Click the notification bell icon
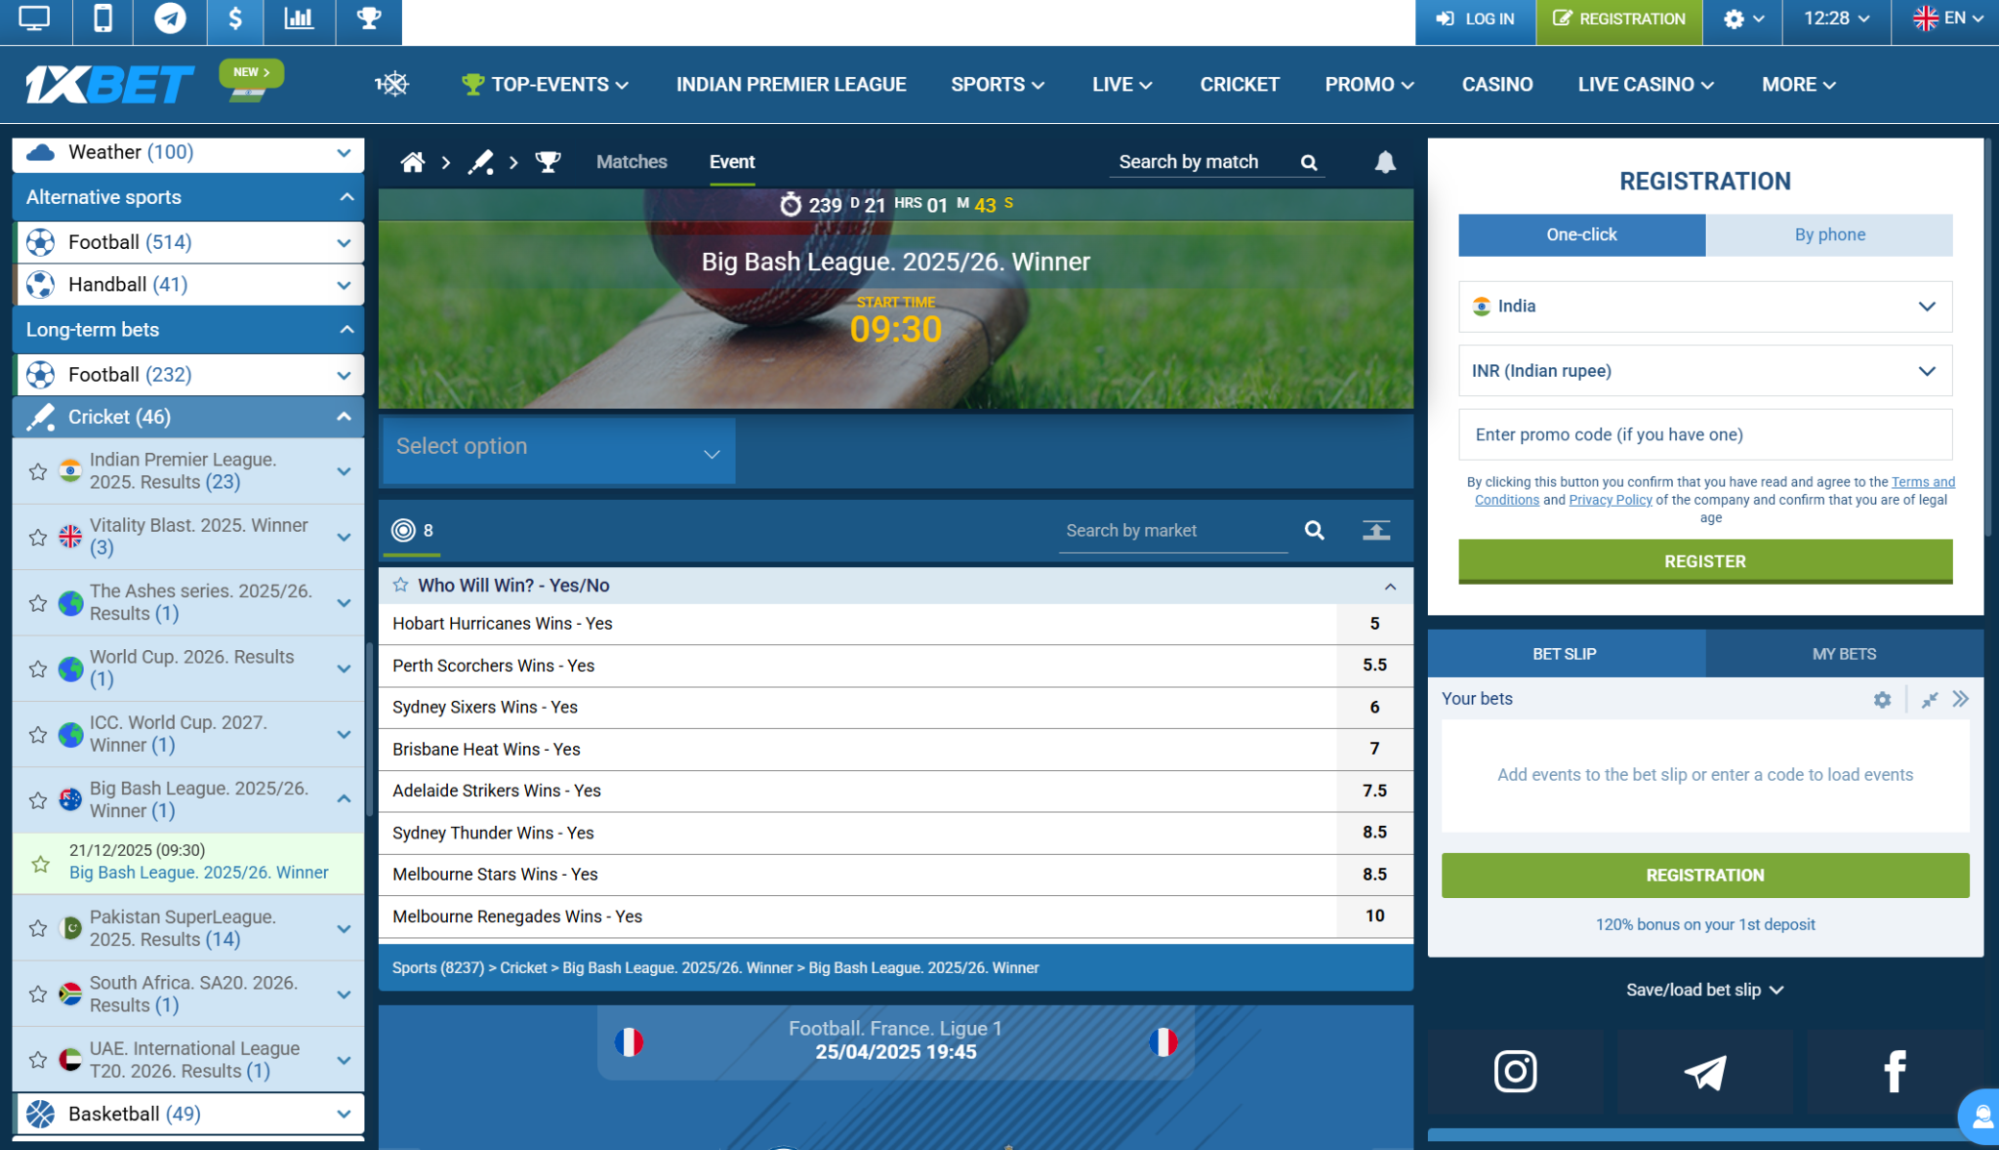 (x=1385, y=162)
